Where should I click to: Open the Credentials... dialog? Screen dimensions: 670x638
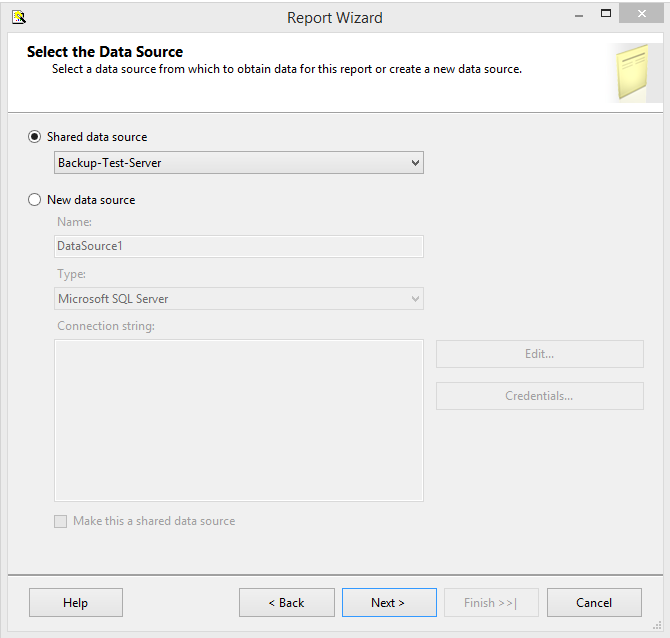539,396
